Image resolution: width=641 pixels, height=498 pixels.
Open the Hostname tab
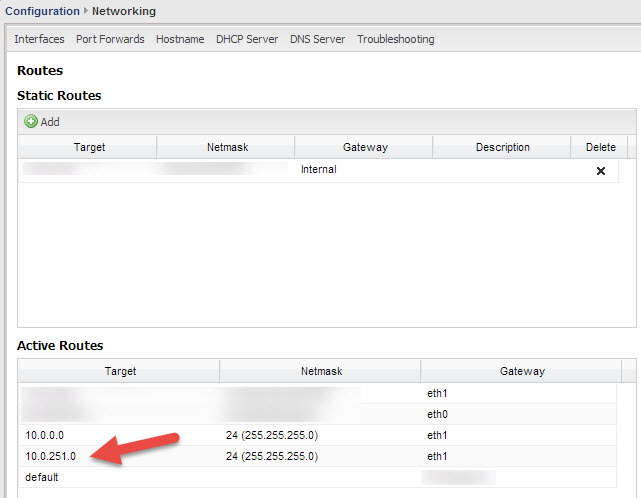[x=180, y=39]
